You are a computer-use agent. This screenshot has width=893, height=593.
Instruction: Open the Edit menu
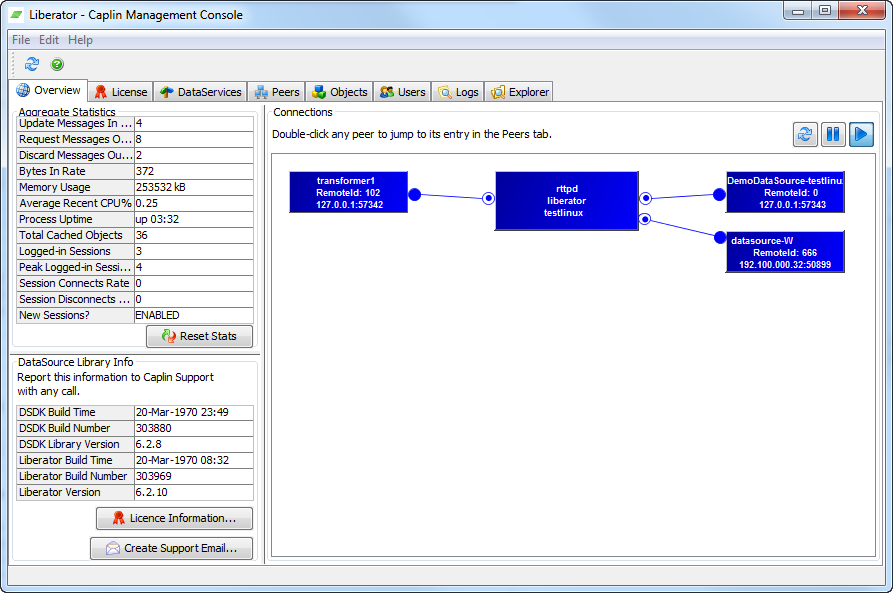pyautogui.click(x=48, y=40)
